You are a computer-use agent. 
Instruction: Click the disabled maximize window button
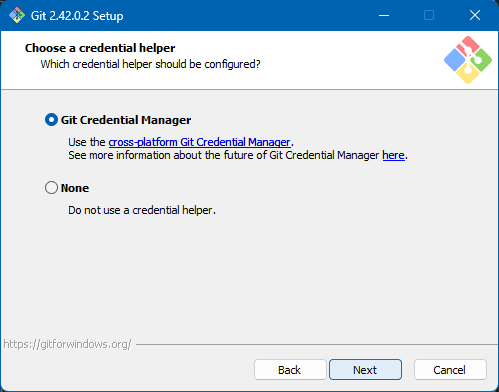pyautogui.click(x=429, y=15)
